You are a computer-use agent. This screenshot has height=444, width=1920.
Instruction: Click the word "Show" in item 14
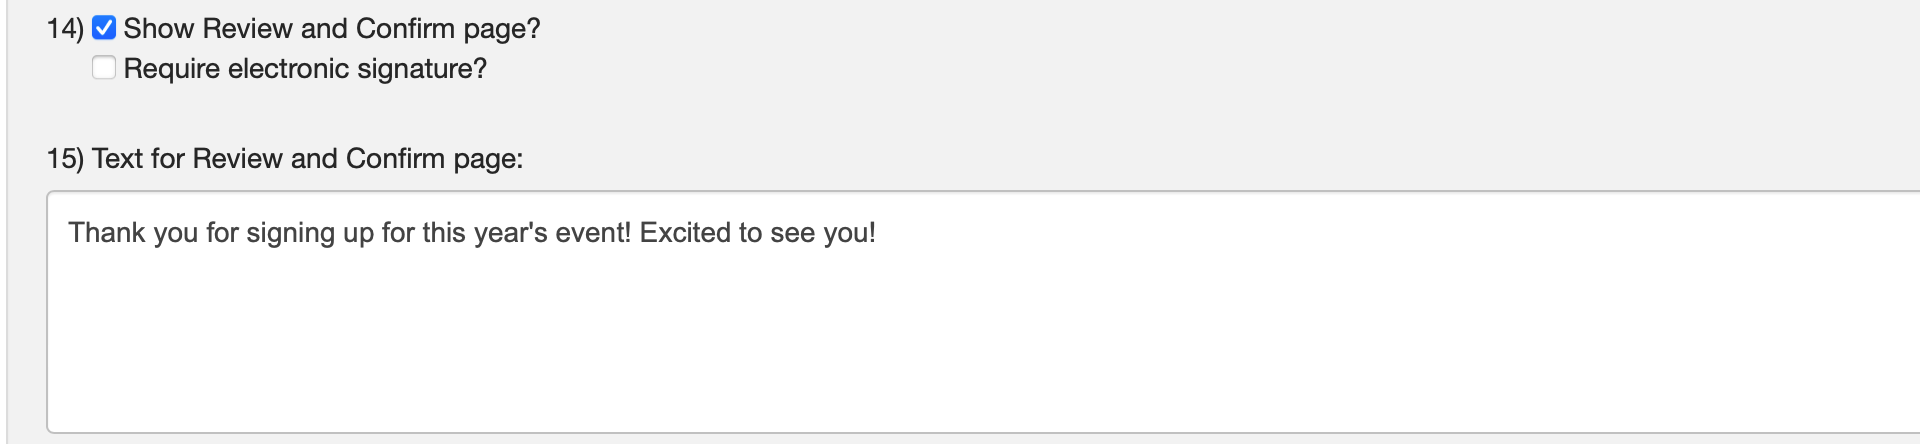[x=158, y=28]
